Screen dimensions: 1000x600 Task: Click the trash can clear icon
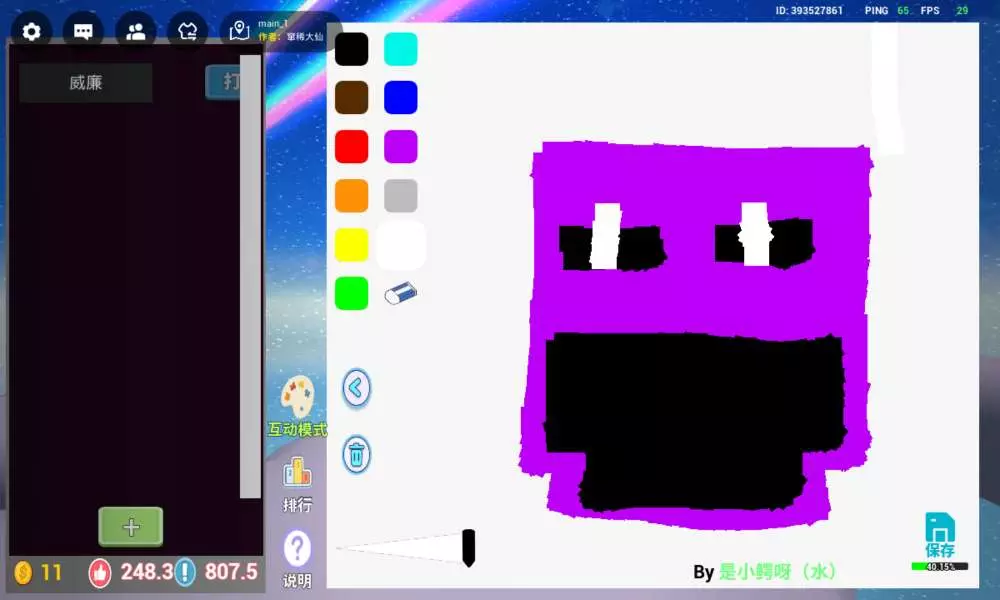click(x=356, y=455)
